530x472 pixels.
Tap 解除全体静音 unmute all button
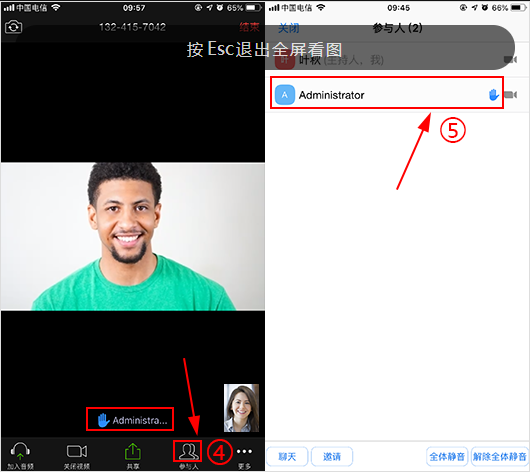pos(500,456)
